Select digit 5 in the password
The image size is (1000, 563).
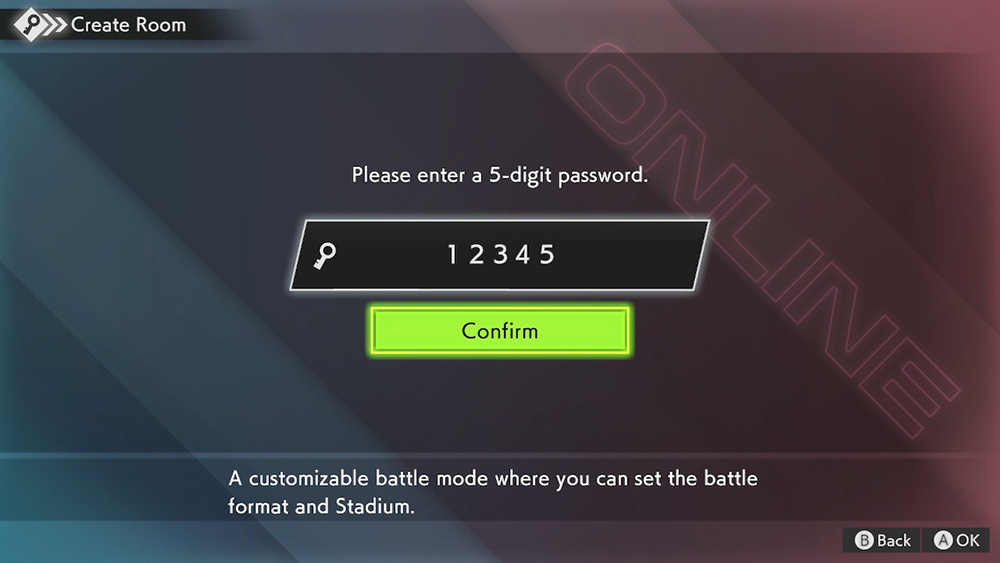tap(547, 254)
